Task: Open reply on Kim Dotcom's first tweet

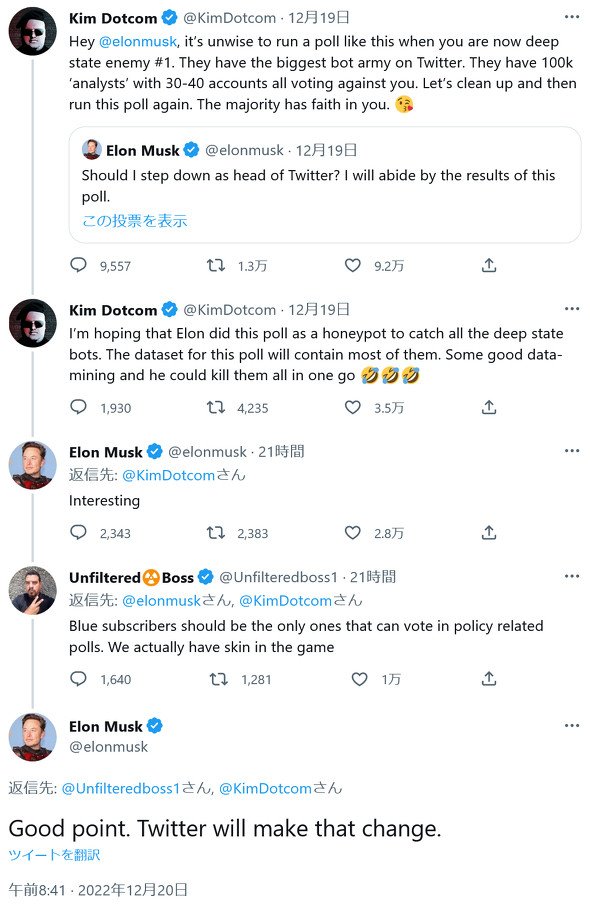Action: (78, 266)
